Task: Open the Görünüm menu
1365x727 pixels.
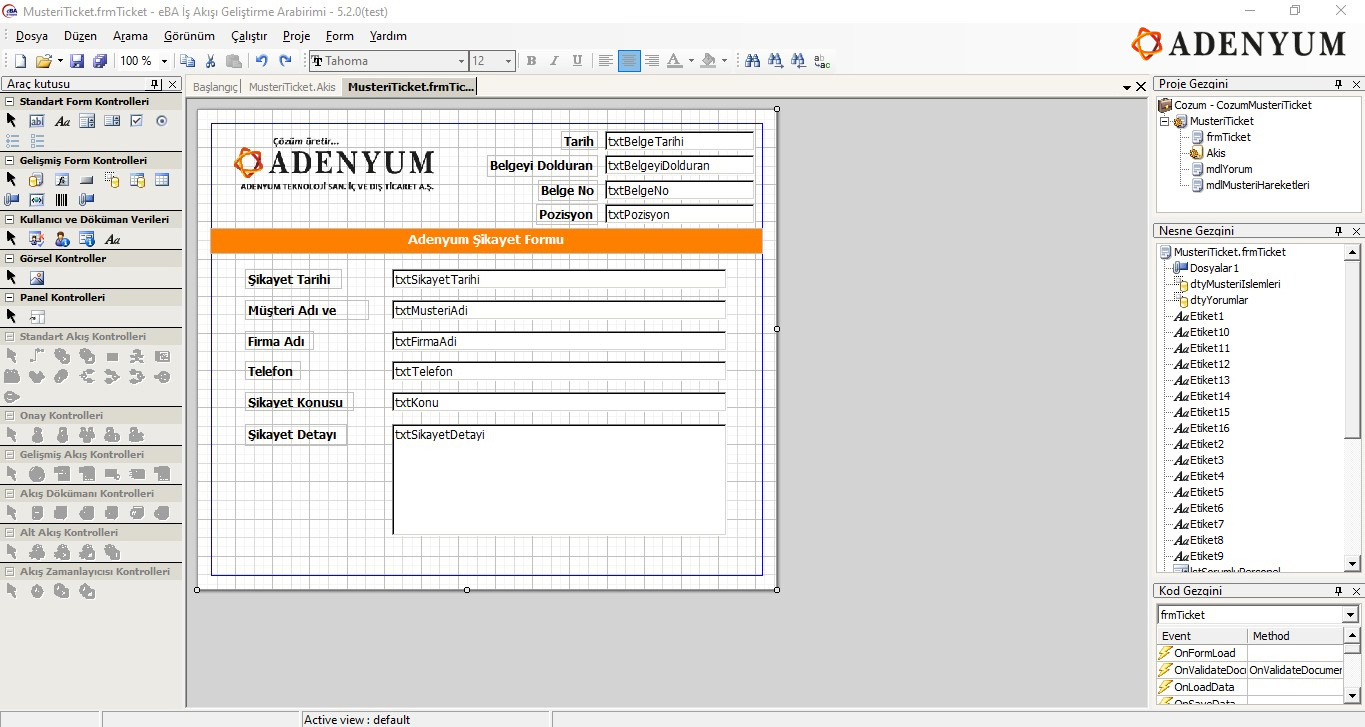Action: point(189,36)
